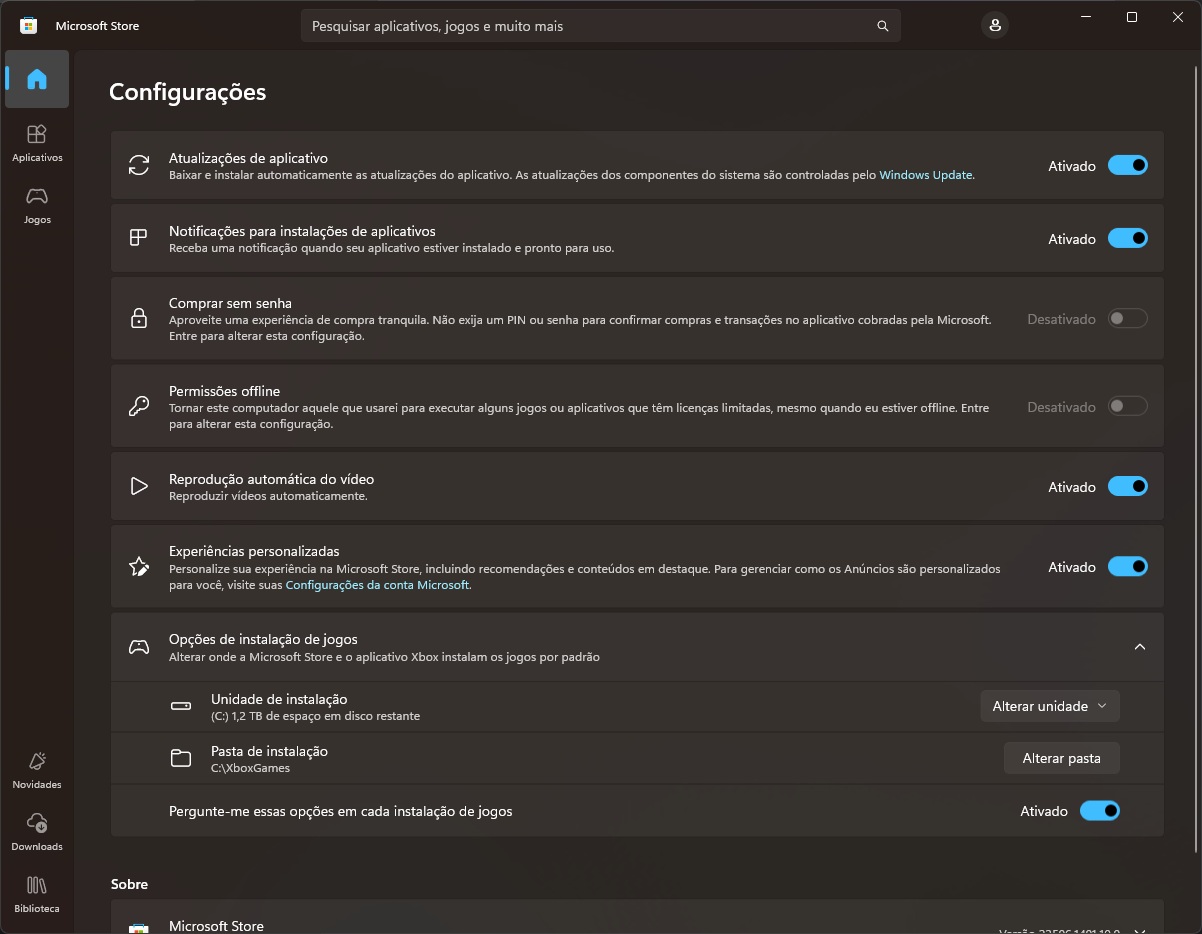Open Aplicativos section in sidebar
This screenshot has height=934, width=1202.
[37, 142]
